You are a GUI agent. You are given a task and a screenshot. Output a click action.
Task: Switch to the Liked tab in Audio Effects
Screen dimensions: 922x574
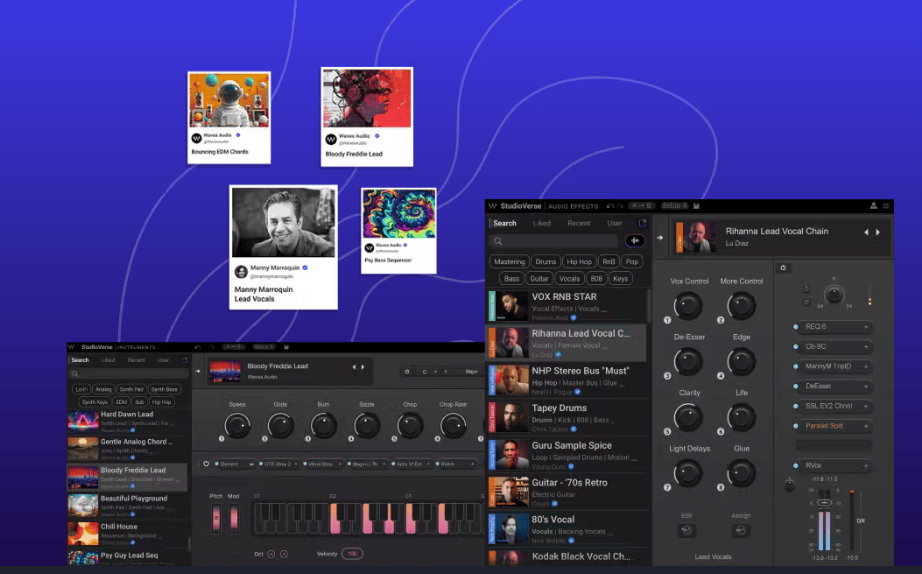541,223
